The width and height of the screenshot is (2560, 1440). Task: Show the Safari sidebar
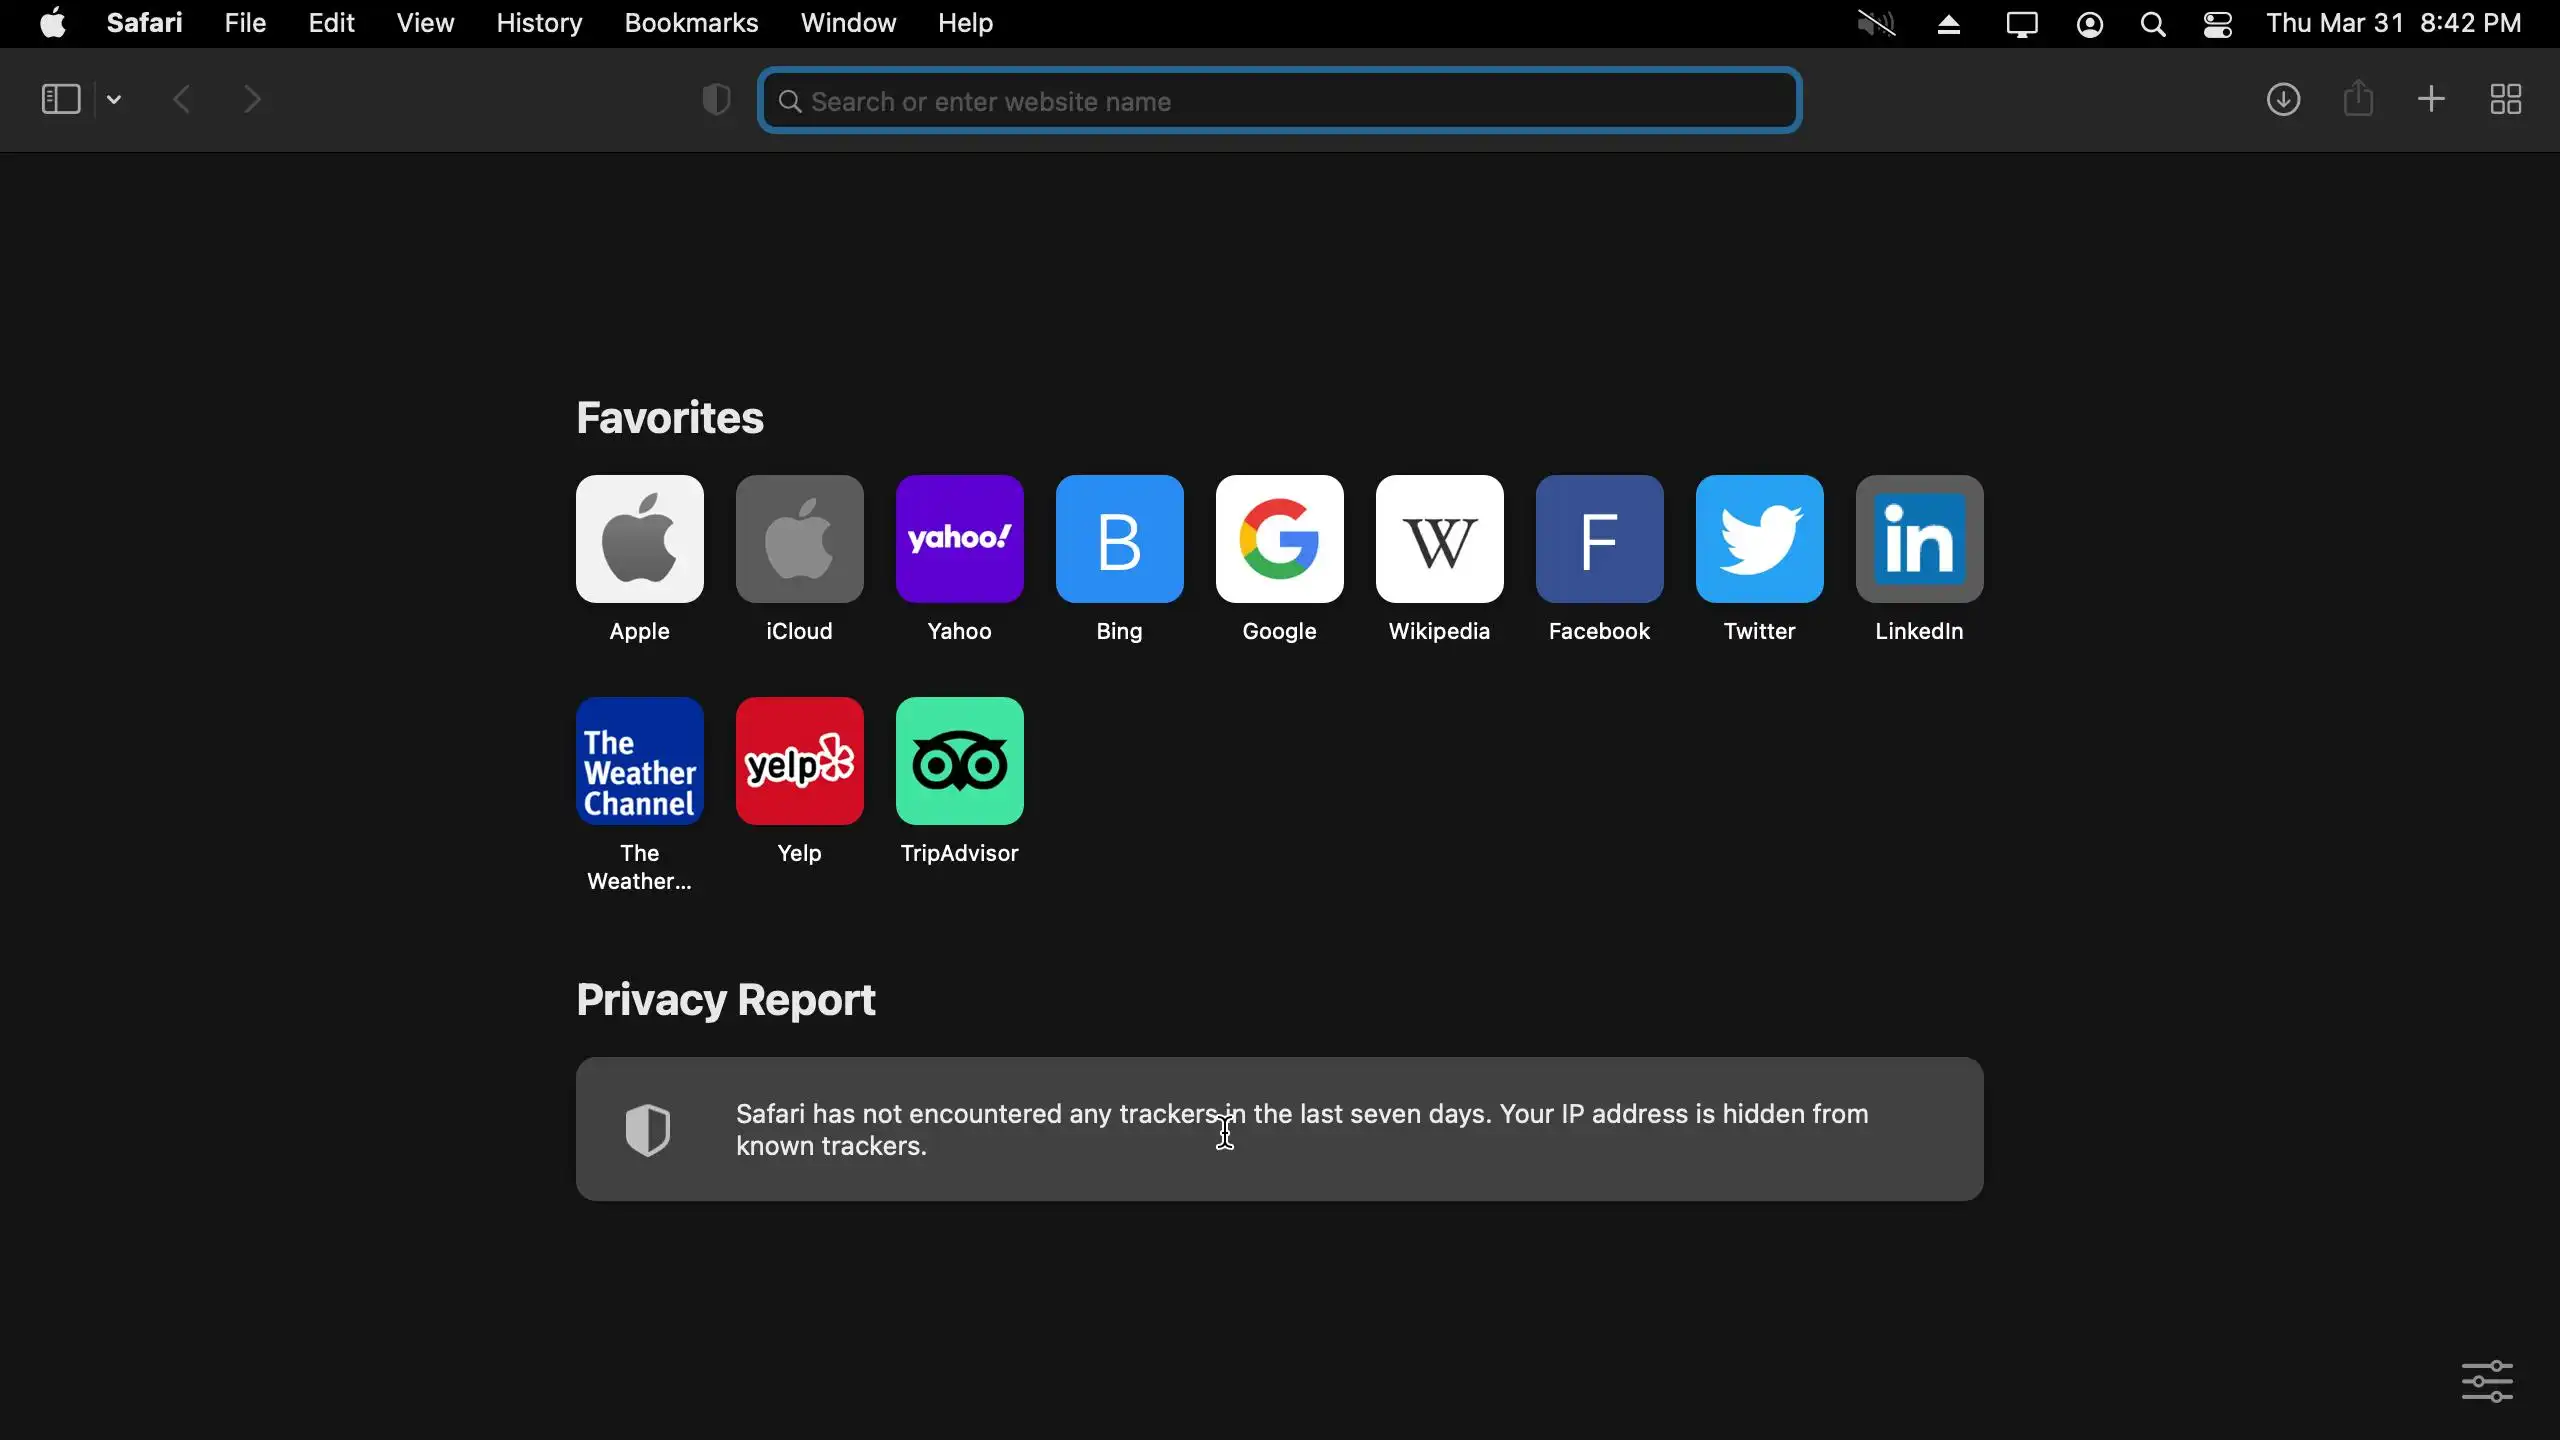(x=60, y=99)
